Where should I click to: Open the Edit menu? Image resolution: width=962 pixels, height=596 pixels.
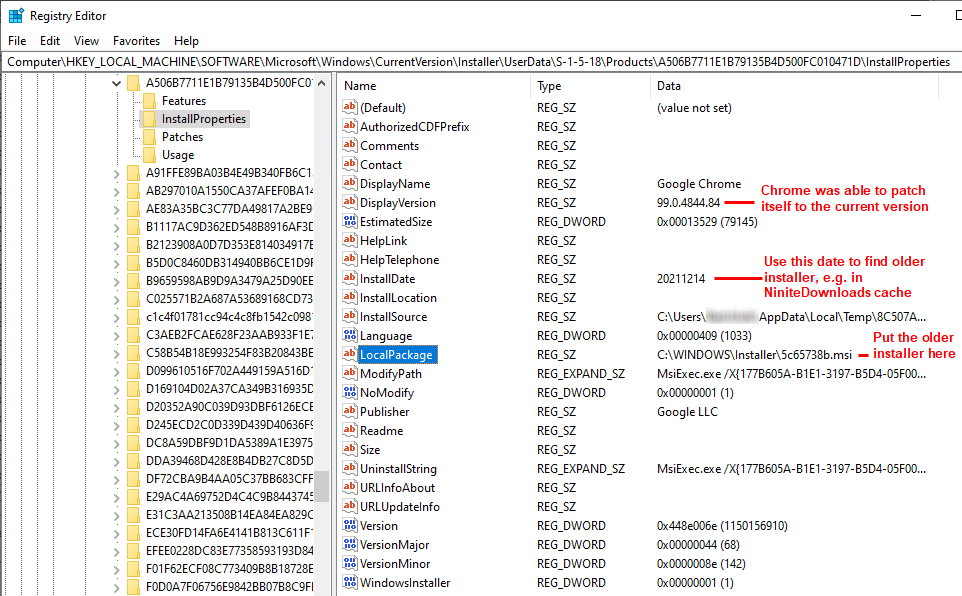50,41
